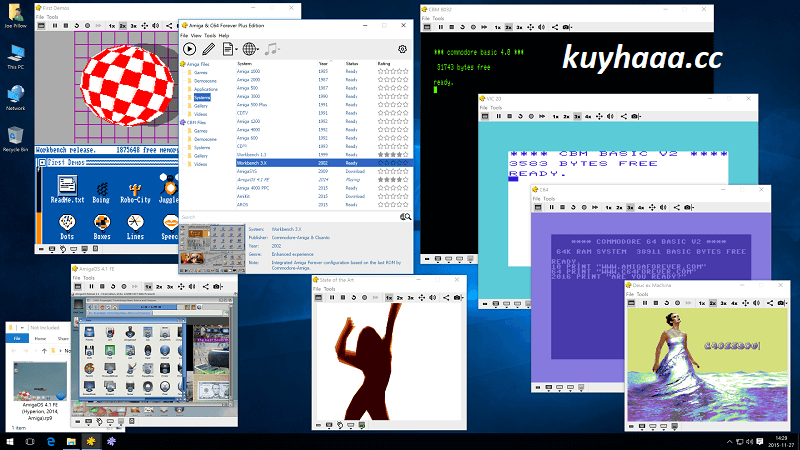Show hidden icons in the system tray
The image size is (800, 450).
(729, 442)
